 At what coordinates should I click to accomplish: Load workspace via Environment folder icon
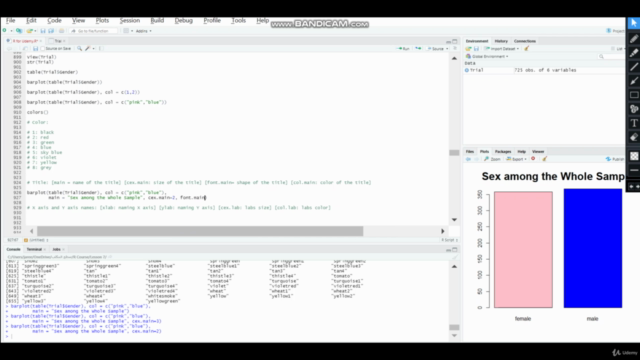[x=468, y=49]
